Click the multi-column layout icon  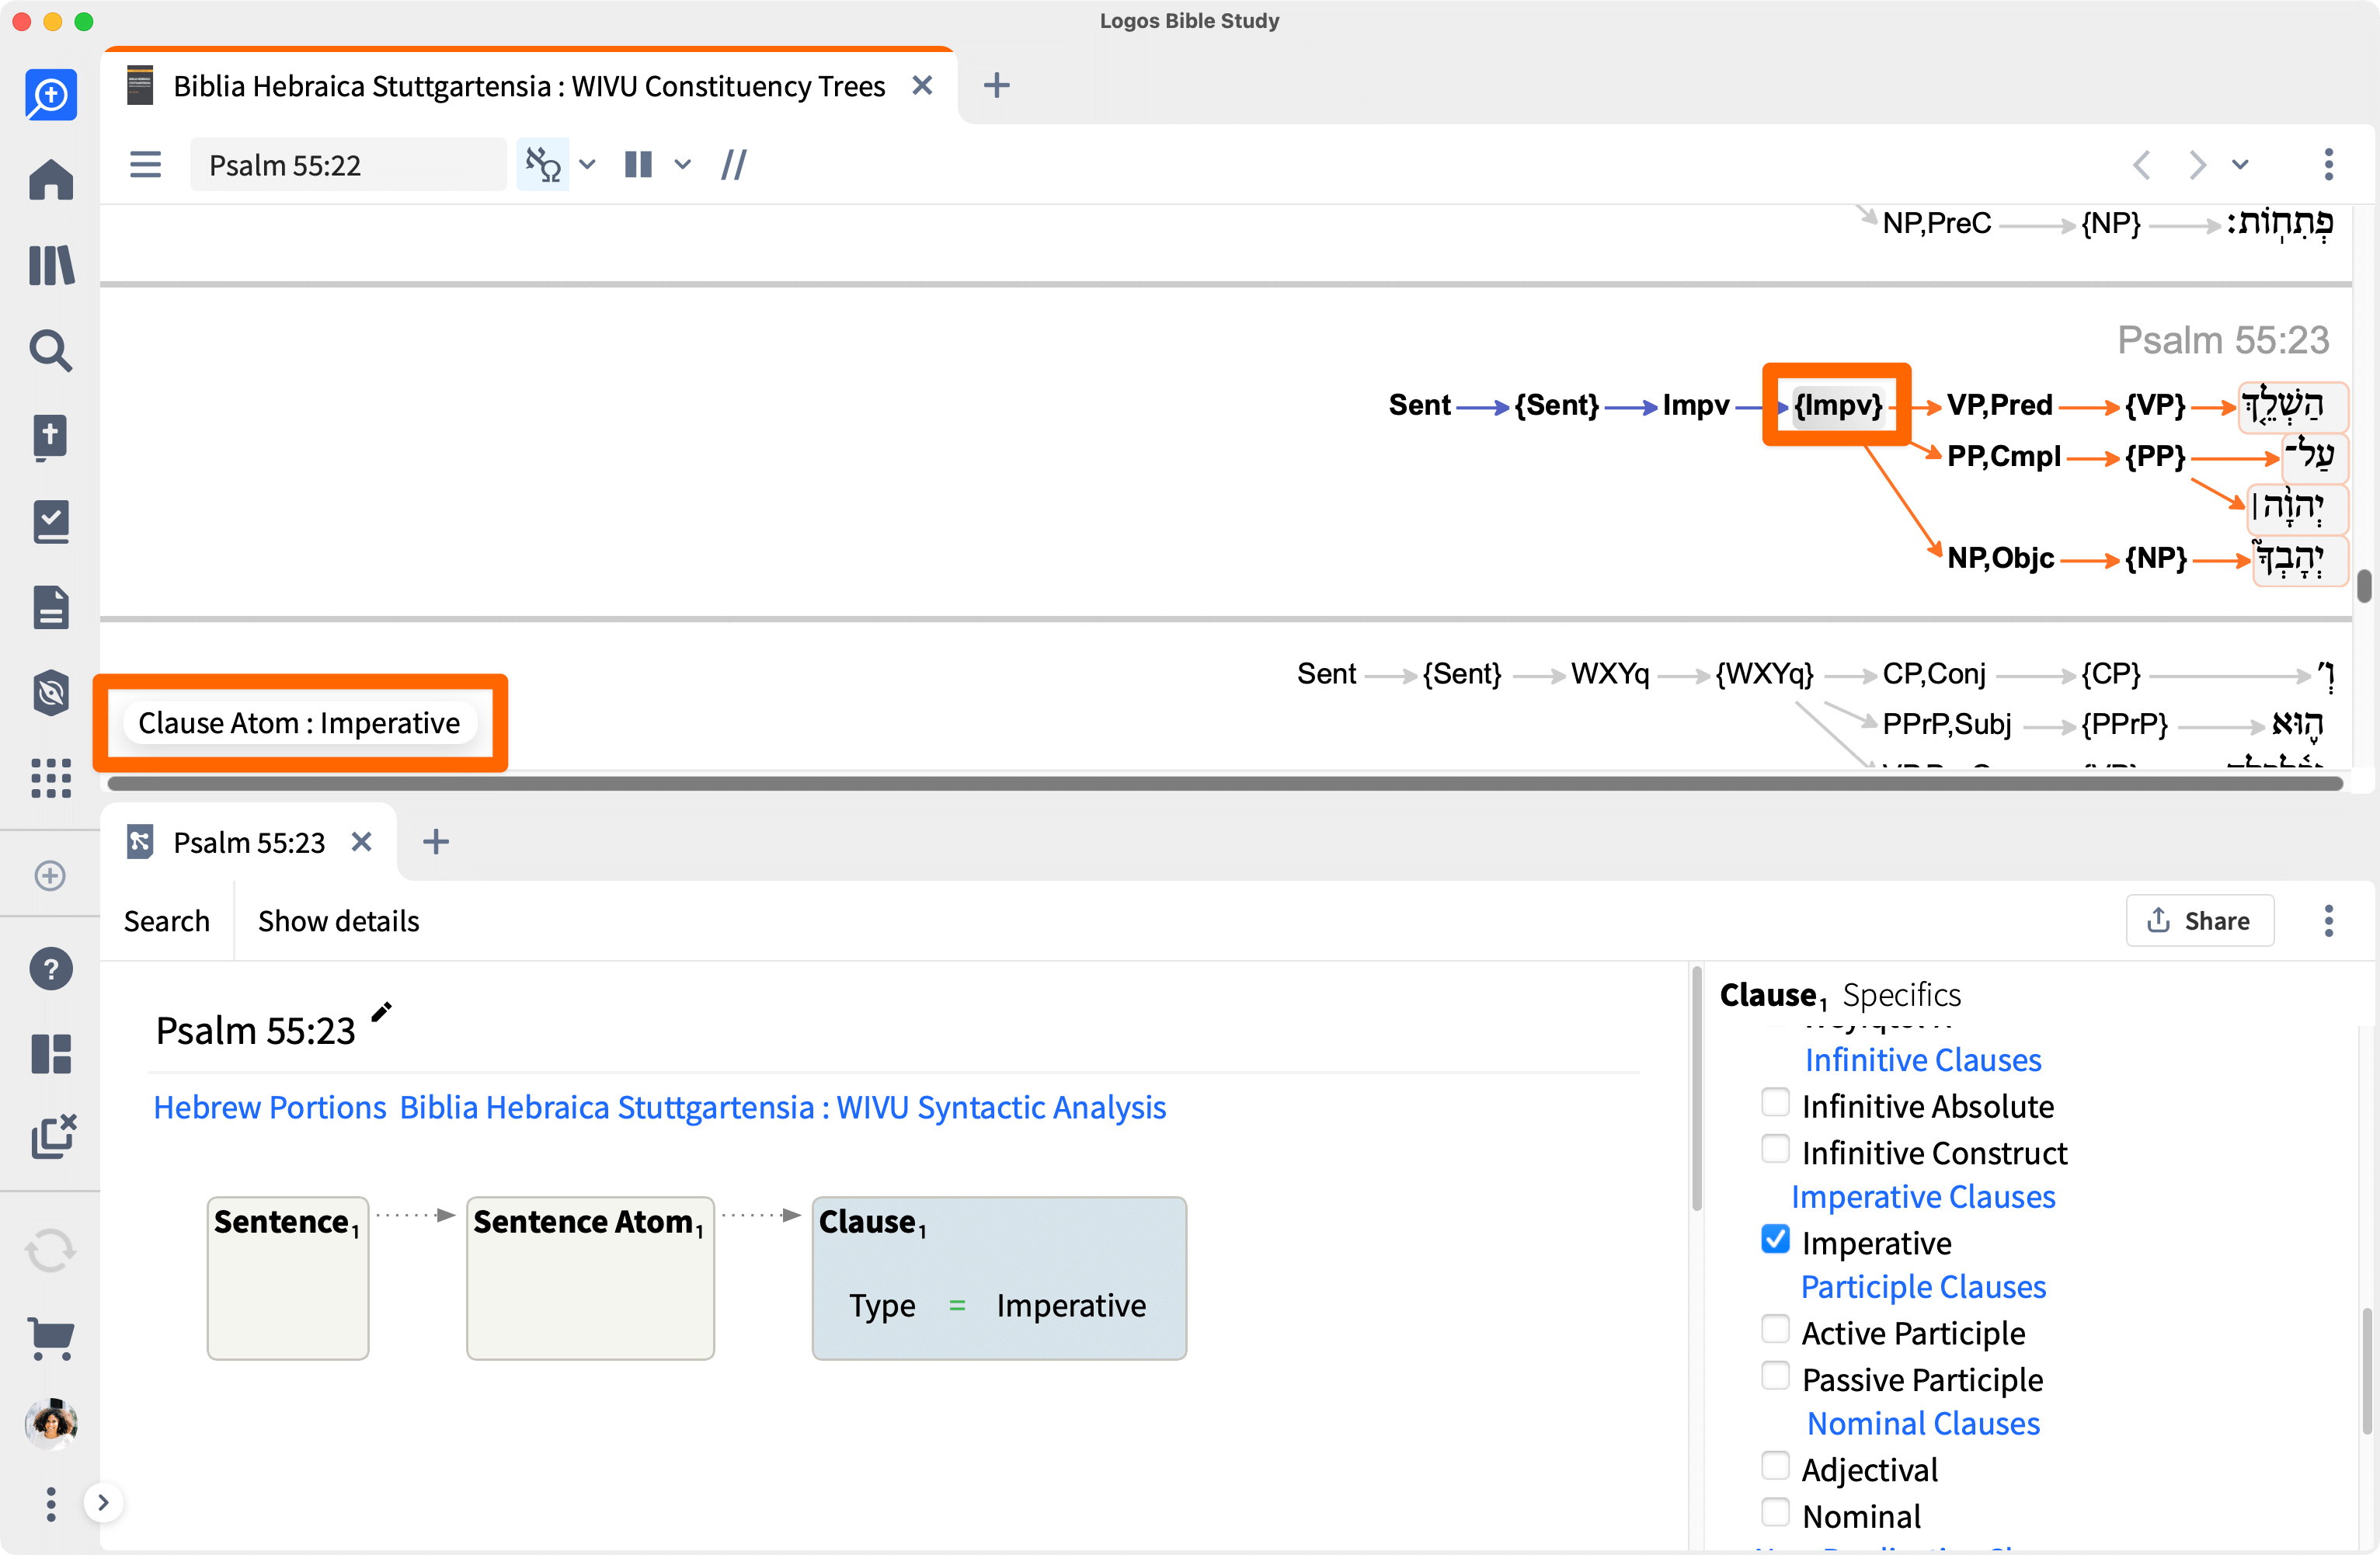coord(638,164)
